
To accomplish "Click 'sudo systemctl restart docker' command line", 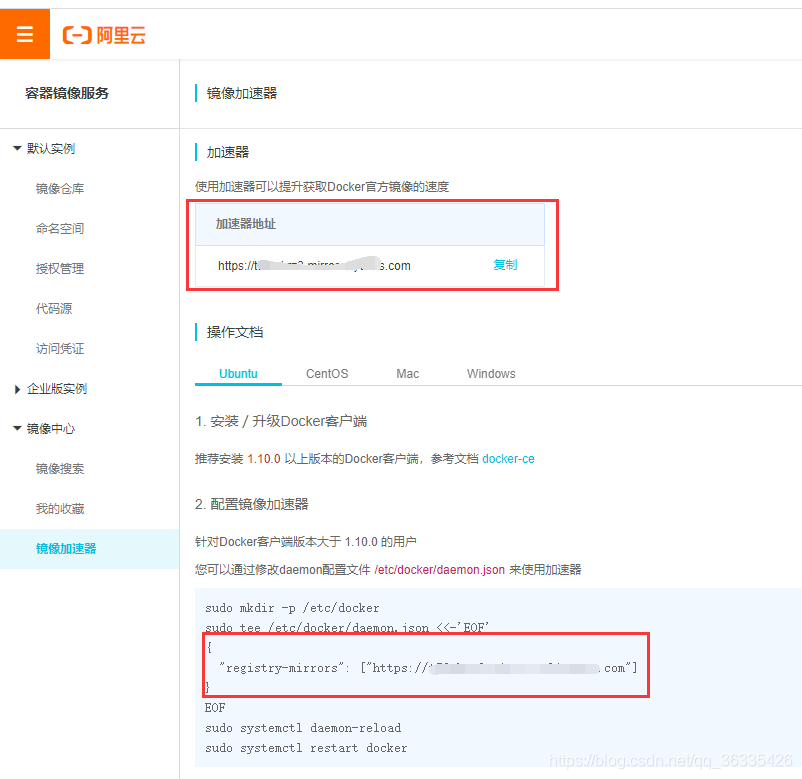I will pyautogui.click(x=306, y=748).
